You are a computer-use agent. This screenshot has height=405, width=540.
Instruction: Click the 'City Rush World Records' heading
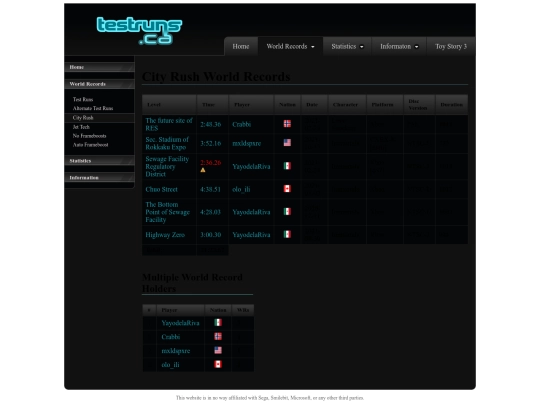click(x=216, y=77)
